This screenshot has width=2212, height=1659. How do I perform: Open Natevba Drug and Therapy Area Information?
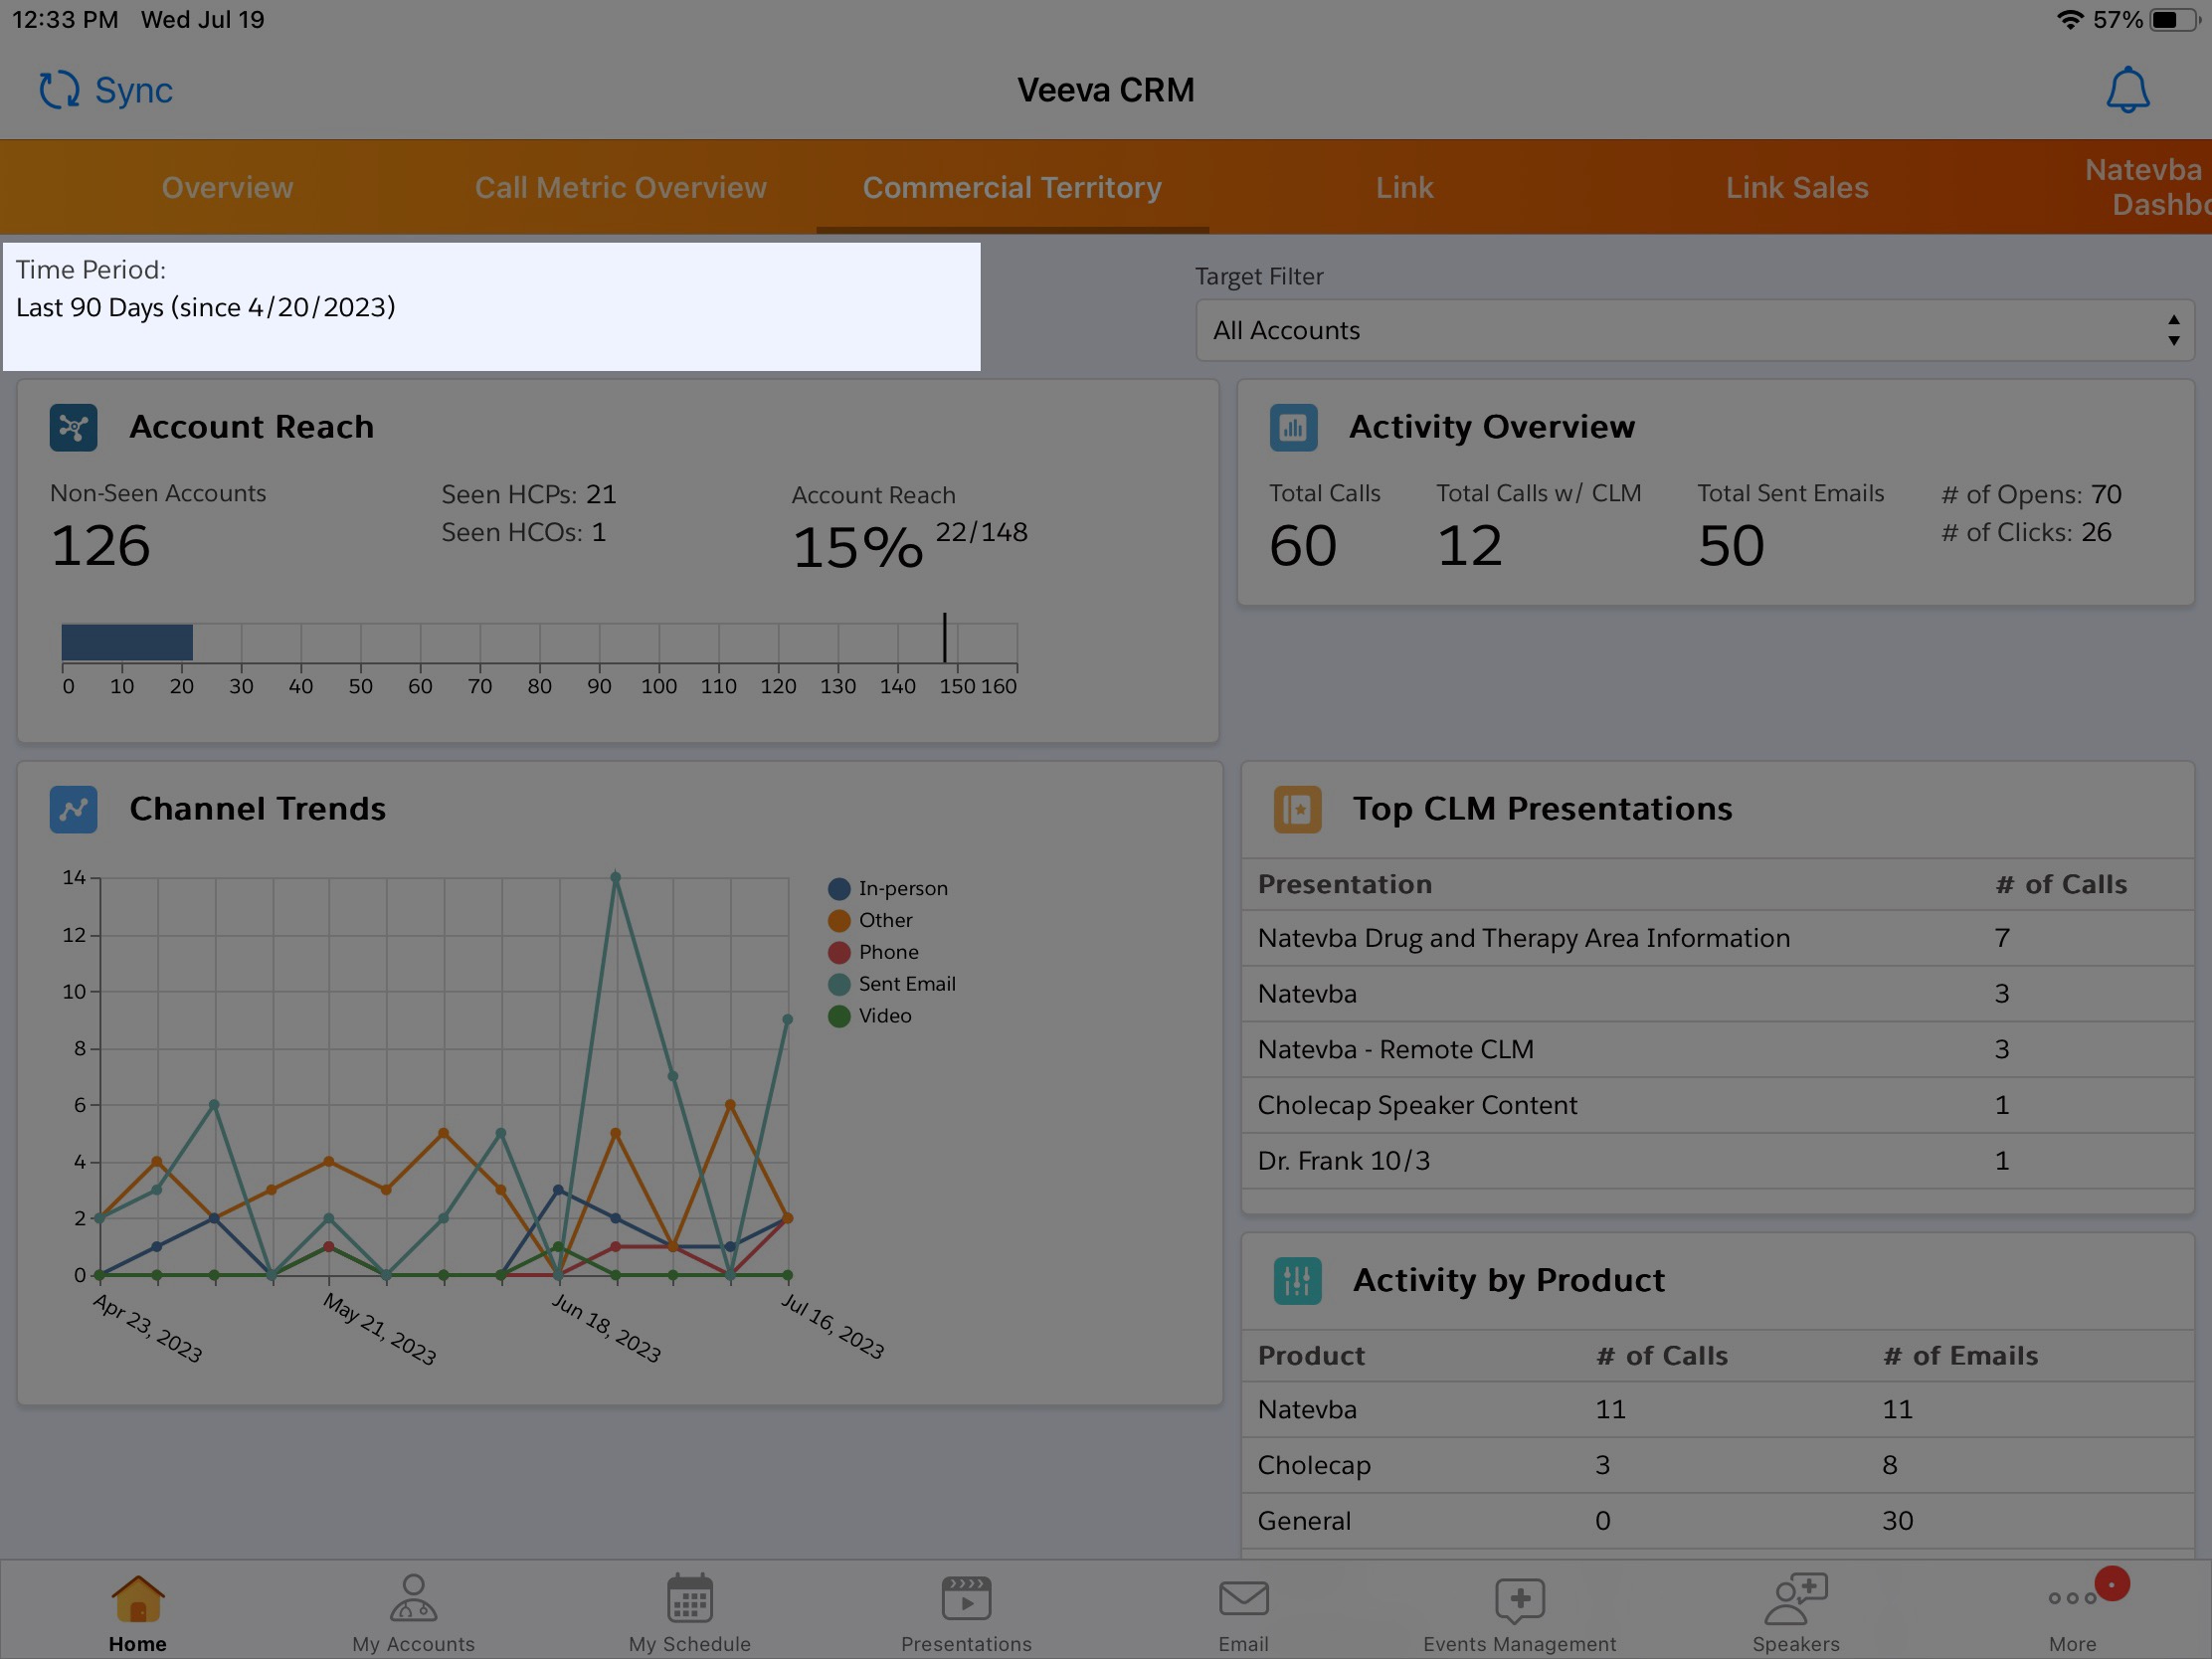pyautogui.click(x=1523, y=938)
